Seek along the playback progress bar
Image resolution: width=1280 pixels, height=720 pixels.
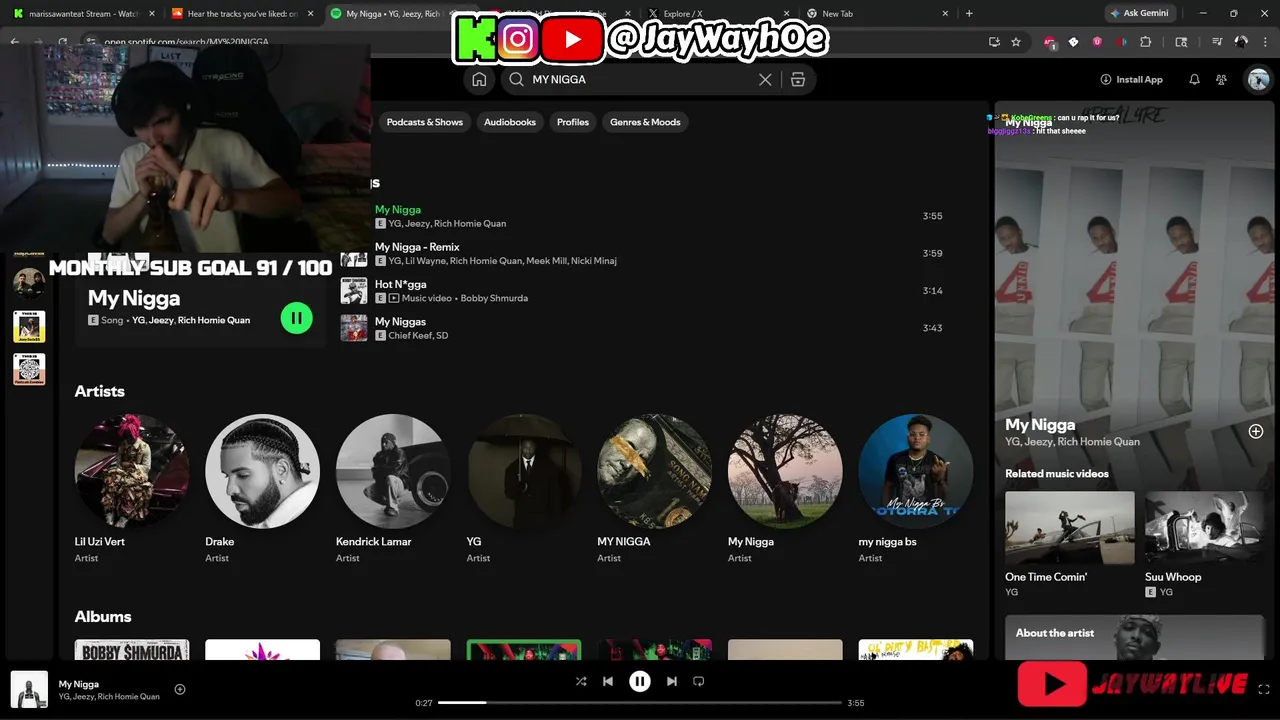[x=640, y=703]
